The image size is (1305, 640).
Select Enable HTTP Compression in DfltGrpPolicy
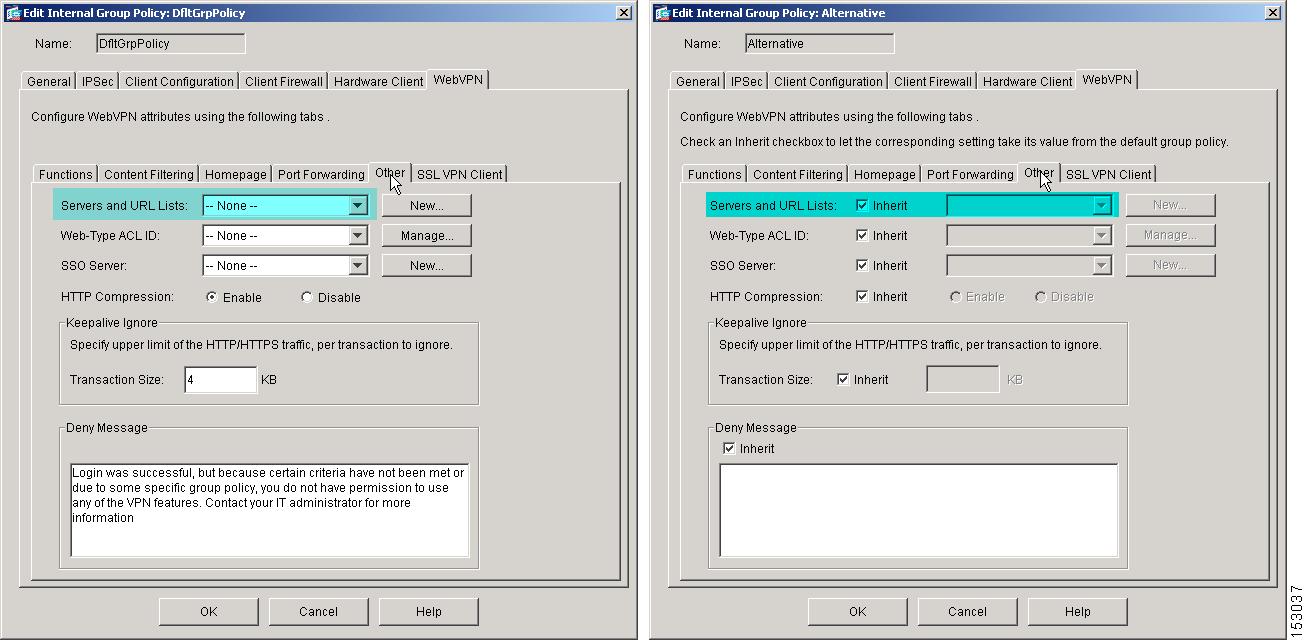click(212, 297)
